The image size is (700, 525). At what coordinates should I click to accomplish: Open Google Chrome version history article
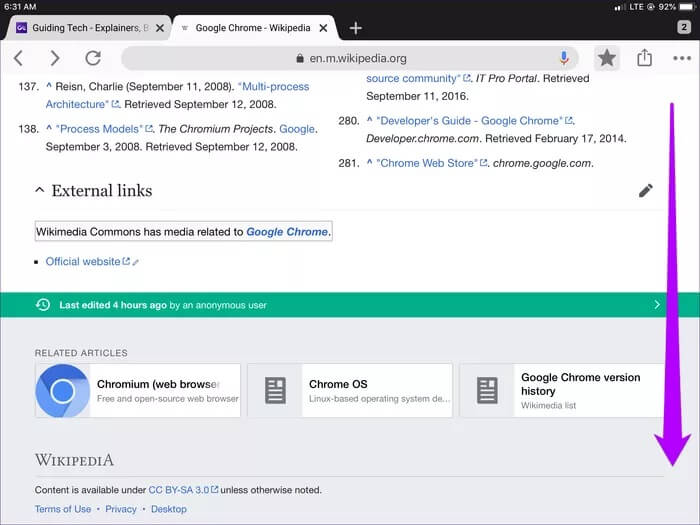point(562,391)
